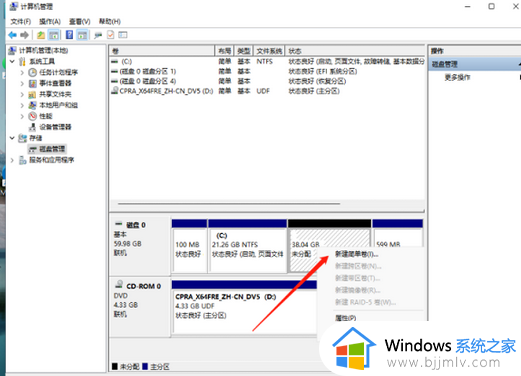Viewport: 521px width, 376px height.
Task: Click the 磁盘管理 disk icon in tree
Action: point(32,149)
